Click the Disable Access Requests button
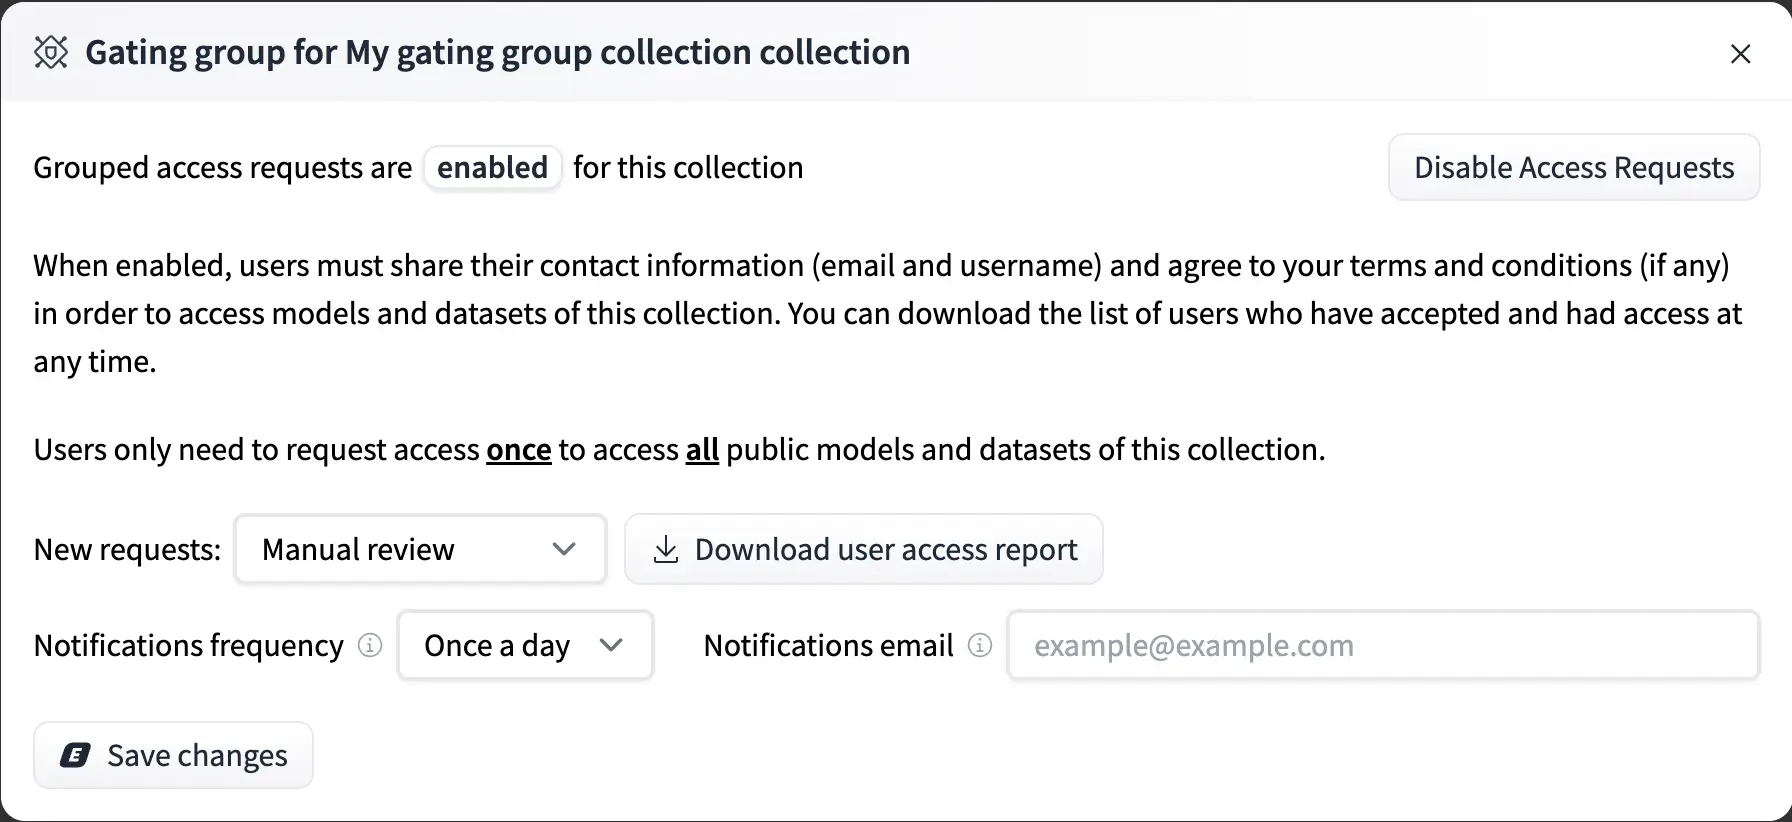 click(x=1573, y=168)
